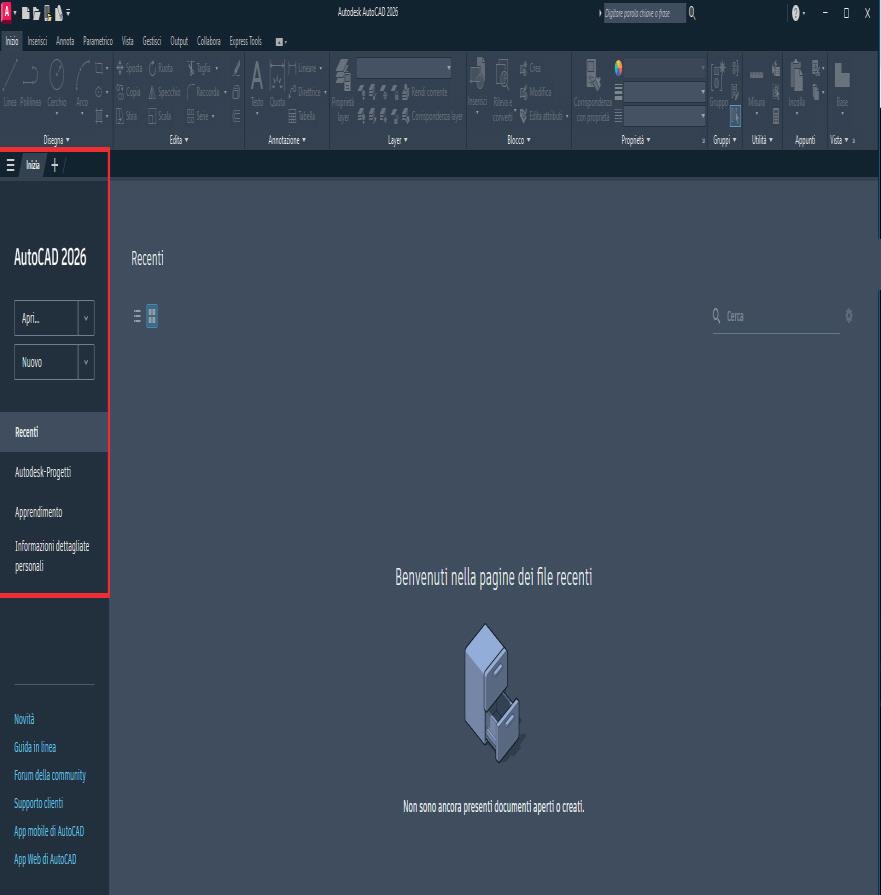The image size is (881, 895).
Task: Expand the Blocco panel
Action: (x=518, y=140)
